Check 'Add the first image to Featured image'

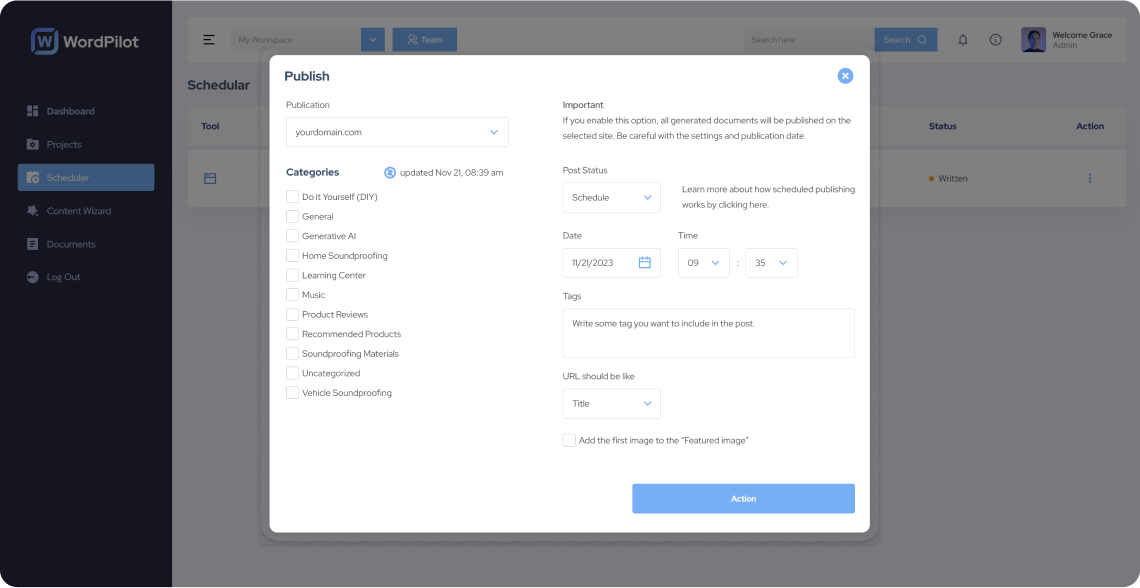click(x=569, y=440)
